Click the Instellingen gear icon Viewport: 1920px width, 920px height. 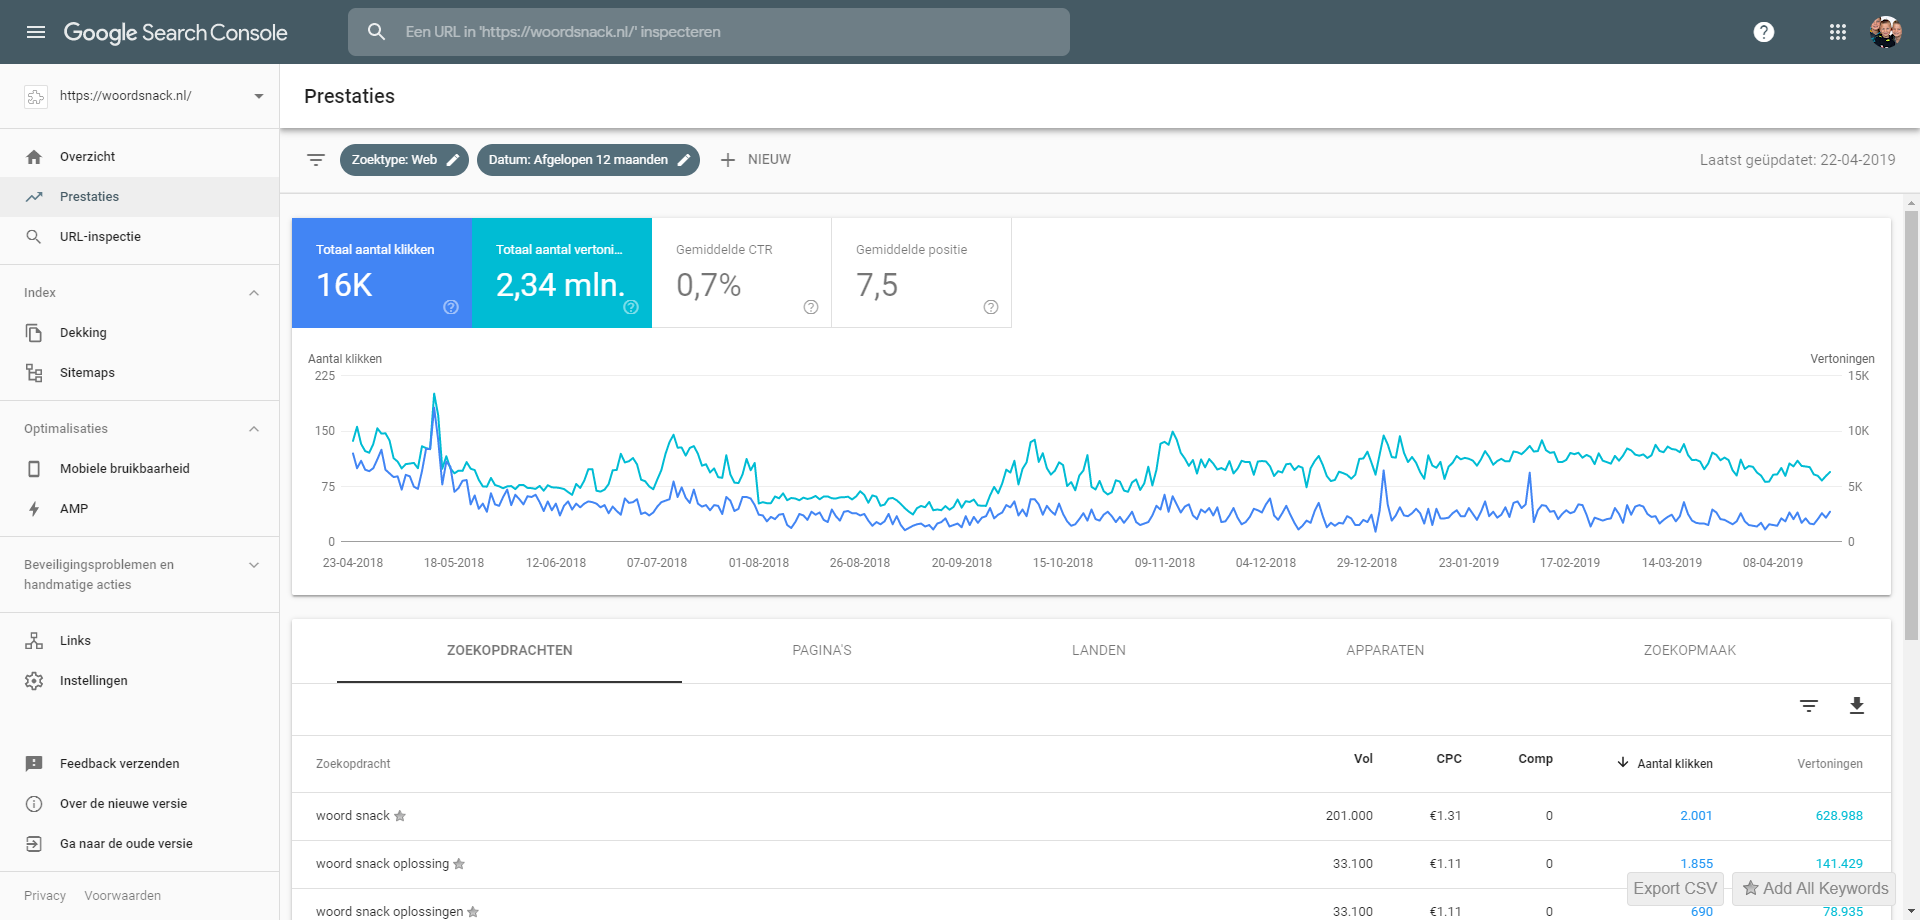pyautogui.click(x=34, y=681)
